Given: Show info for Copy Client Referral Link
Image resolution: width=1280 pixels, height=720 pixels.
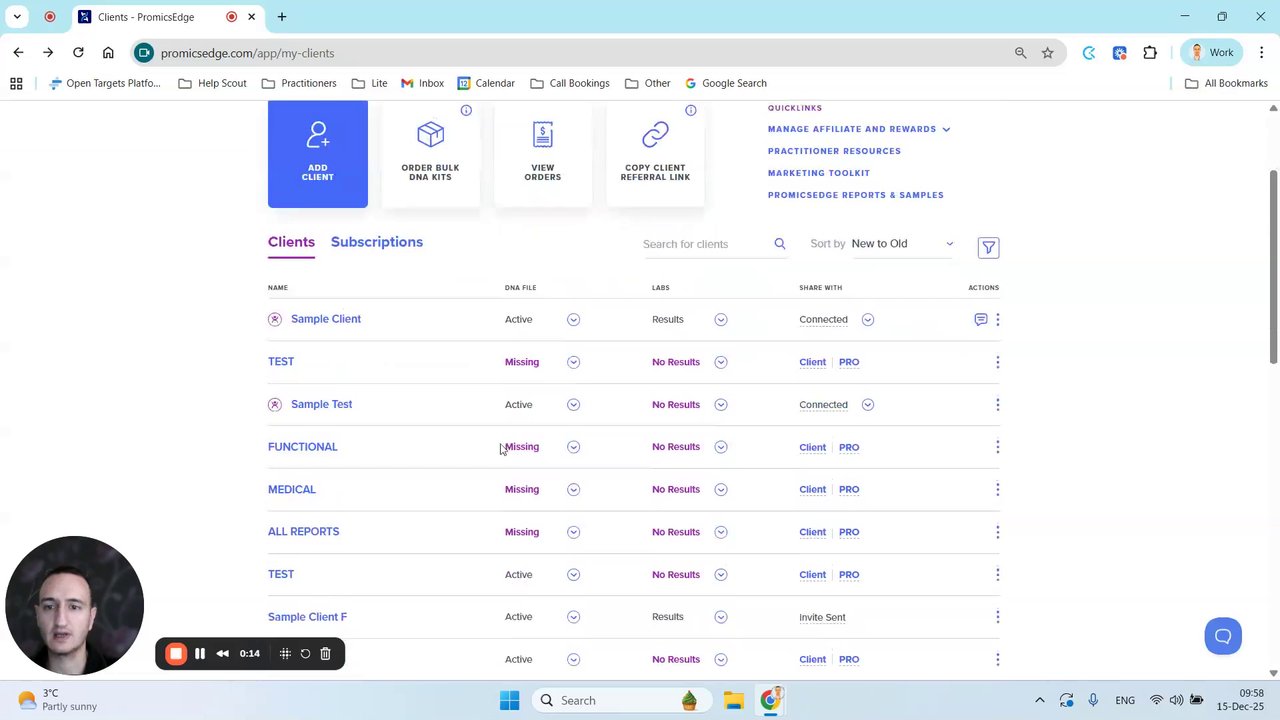Looking at the screenshot, I should point(690,110).
